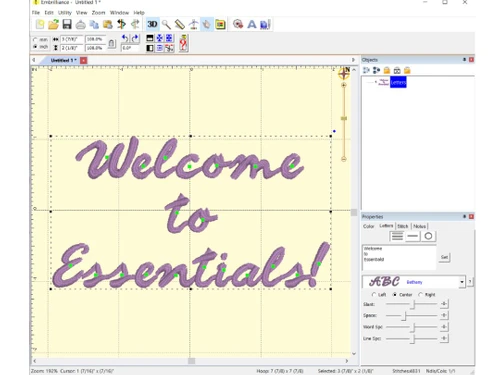Click the red question mark help icon
500x375 pixels.
pyautogui.click(x=183, y=43)
